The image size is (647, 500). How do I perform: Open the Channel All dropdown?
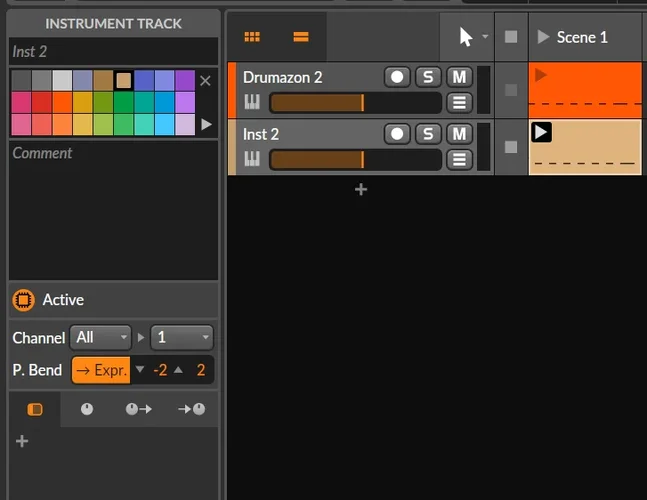101,338
